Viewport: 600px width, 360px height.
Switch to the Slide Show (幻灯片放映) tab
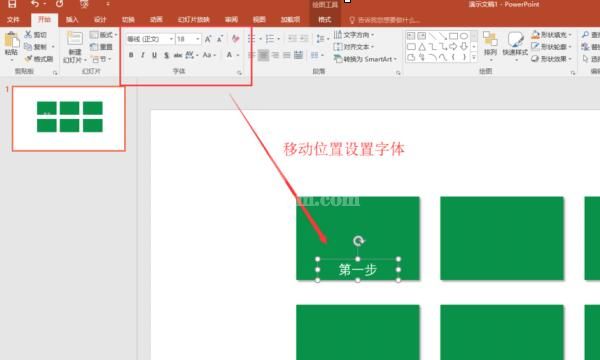click(193, 20)
